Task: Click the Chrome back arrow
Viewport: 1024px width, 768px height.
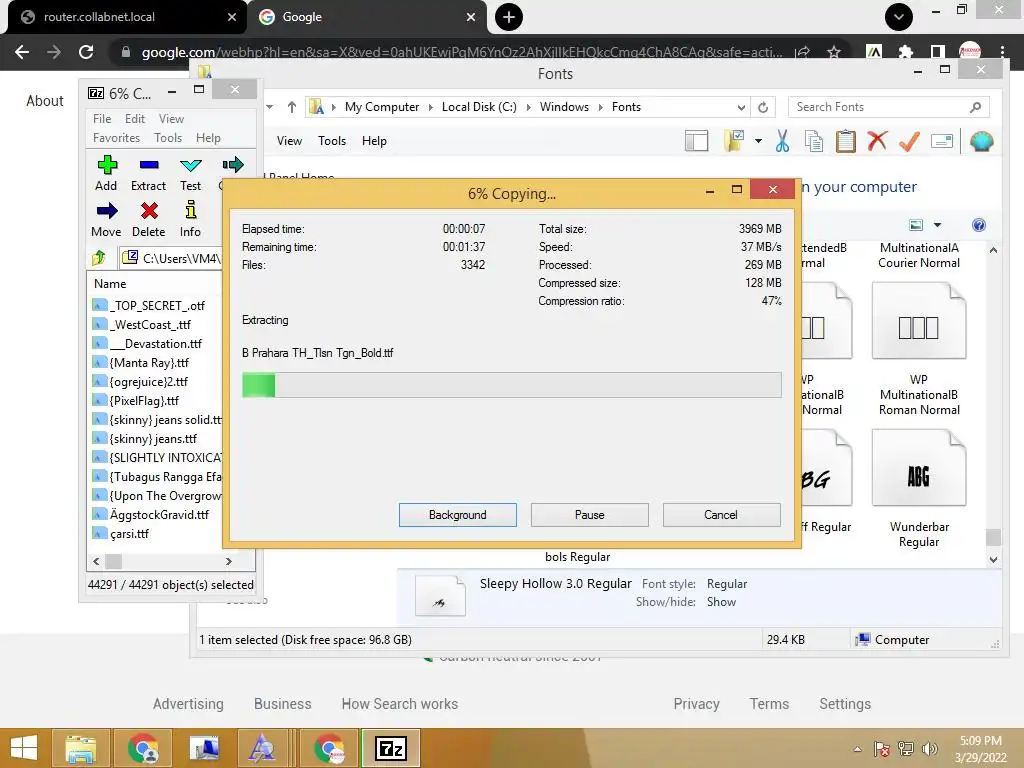Action: (22, 52)
